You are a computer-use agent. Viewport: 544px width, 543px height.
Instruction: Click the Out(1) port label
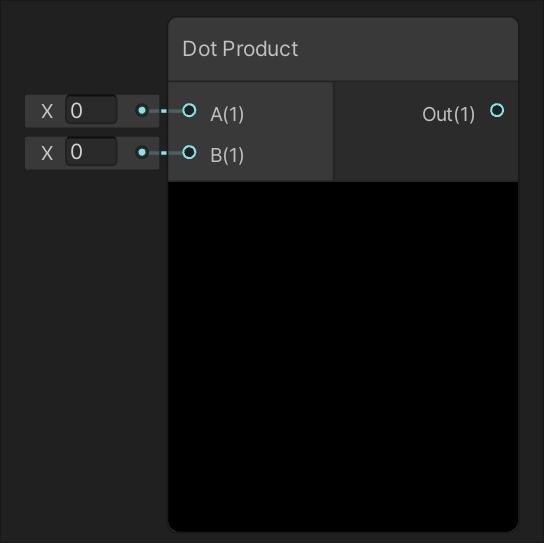[x=448, y=114]
